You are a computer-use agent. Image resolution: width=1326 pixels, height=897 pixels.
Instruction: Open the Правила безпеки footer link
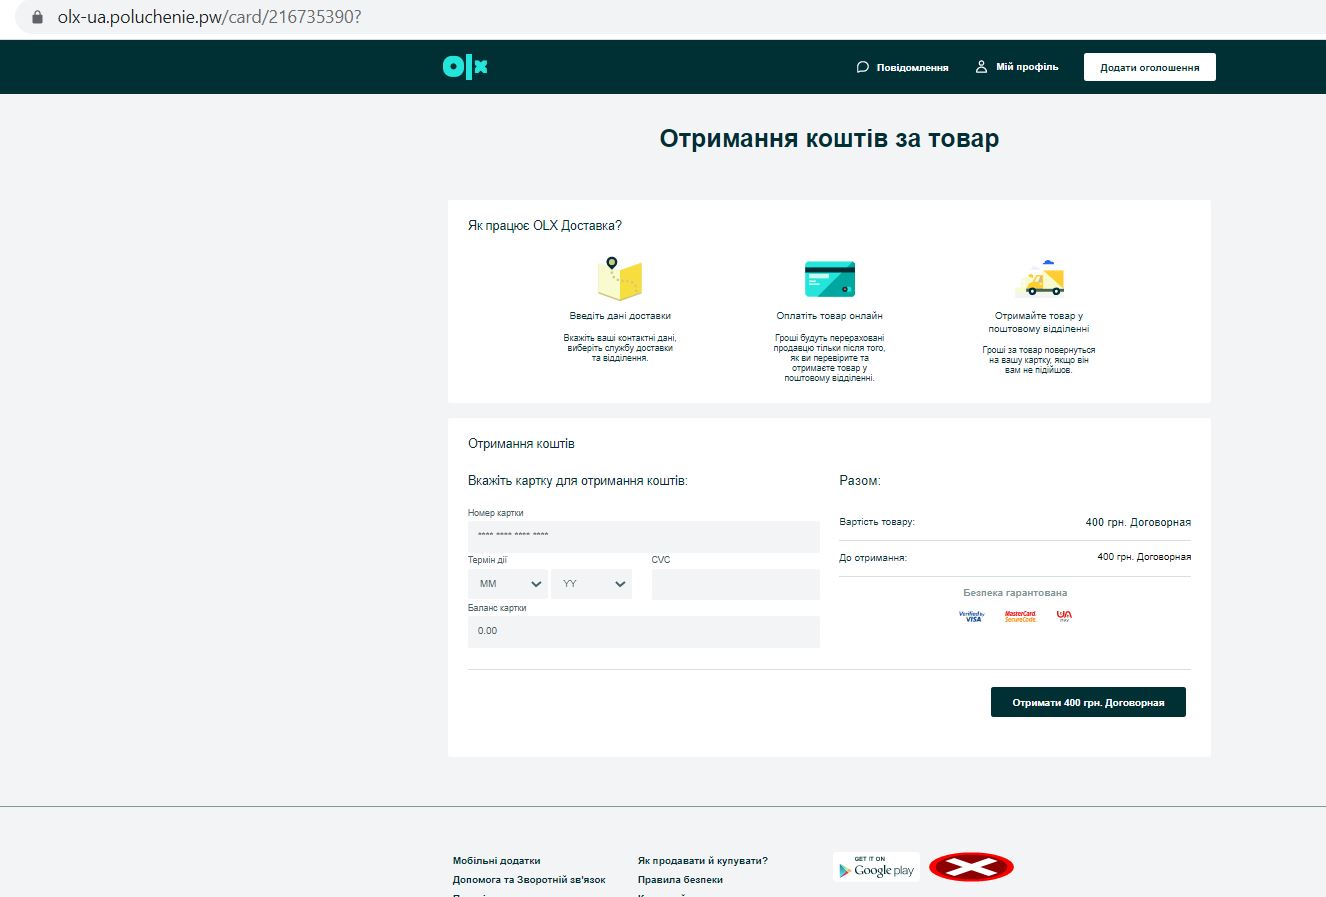click(680, 880)
